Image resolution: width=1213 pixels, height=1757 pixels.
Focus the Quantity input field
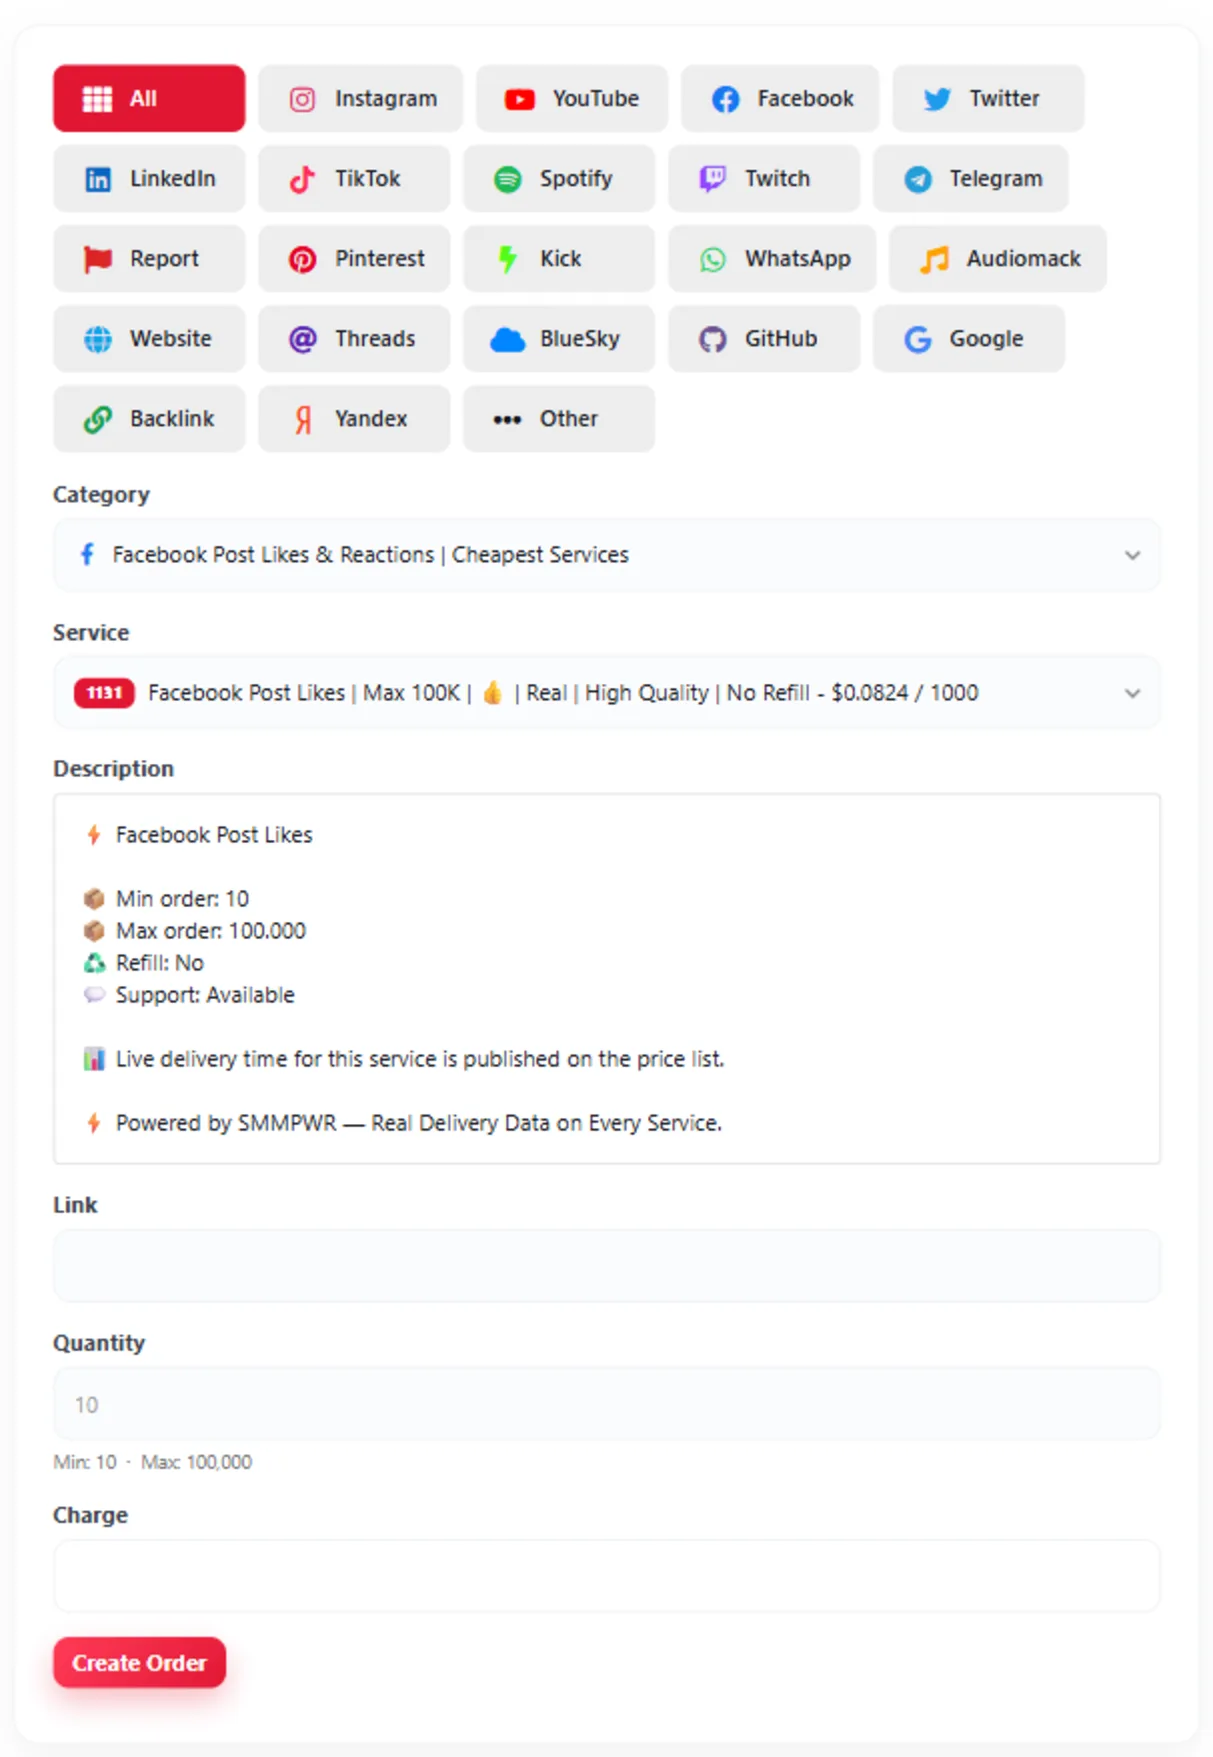pyautogui.click(x=607, y=1404)
